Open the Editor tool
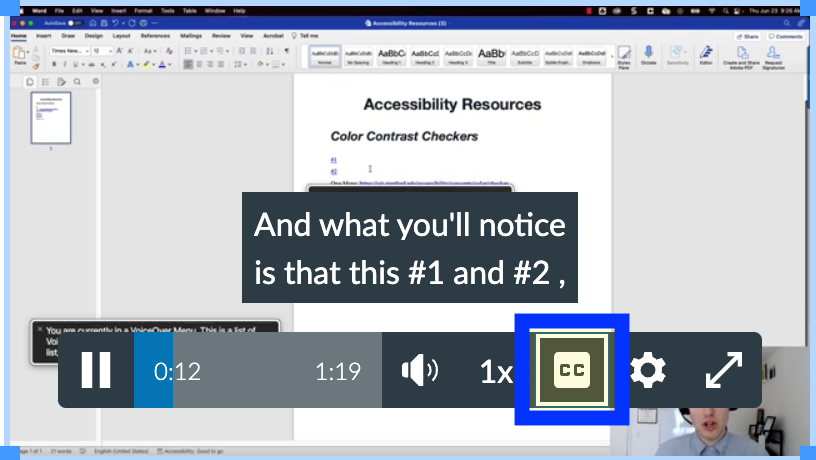This screenshot has width=816, height=460. (x=706, y=55)
